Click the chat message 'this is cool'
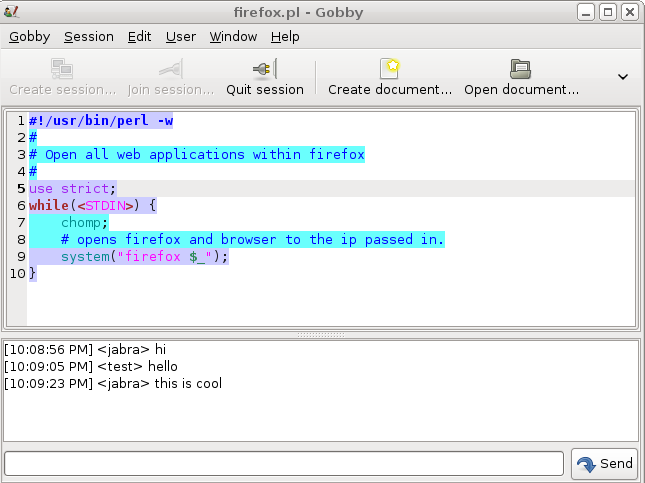This screenshot has height=483, width=645. coord(188,383)
